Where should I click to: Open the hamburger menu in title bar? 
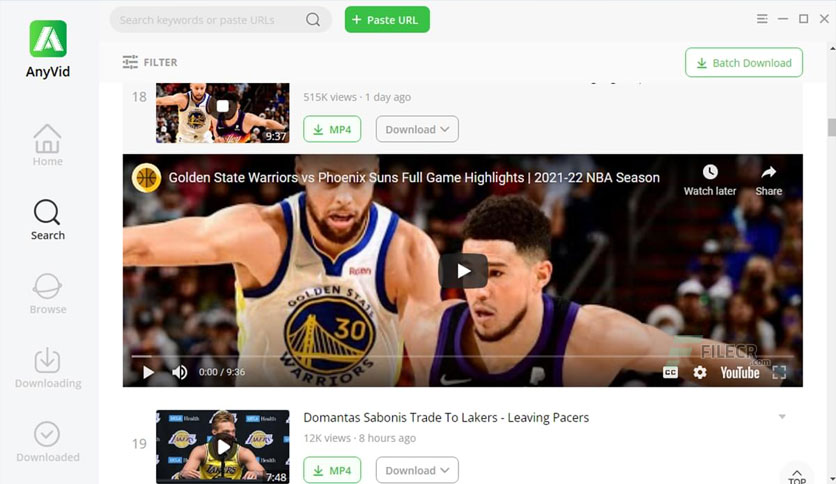point(762,19)
